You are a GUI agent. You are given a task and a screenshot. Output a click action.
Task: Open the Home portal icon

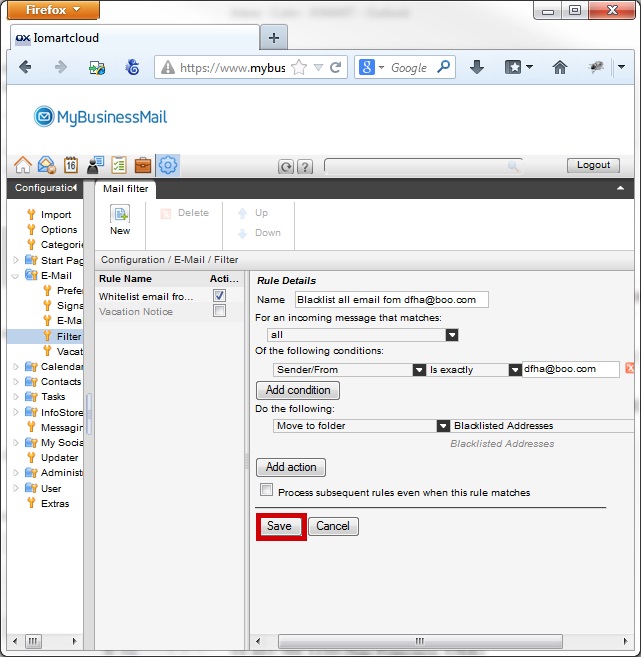[x=22, y=166]
